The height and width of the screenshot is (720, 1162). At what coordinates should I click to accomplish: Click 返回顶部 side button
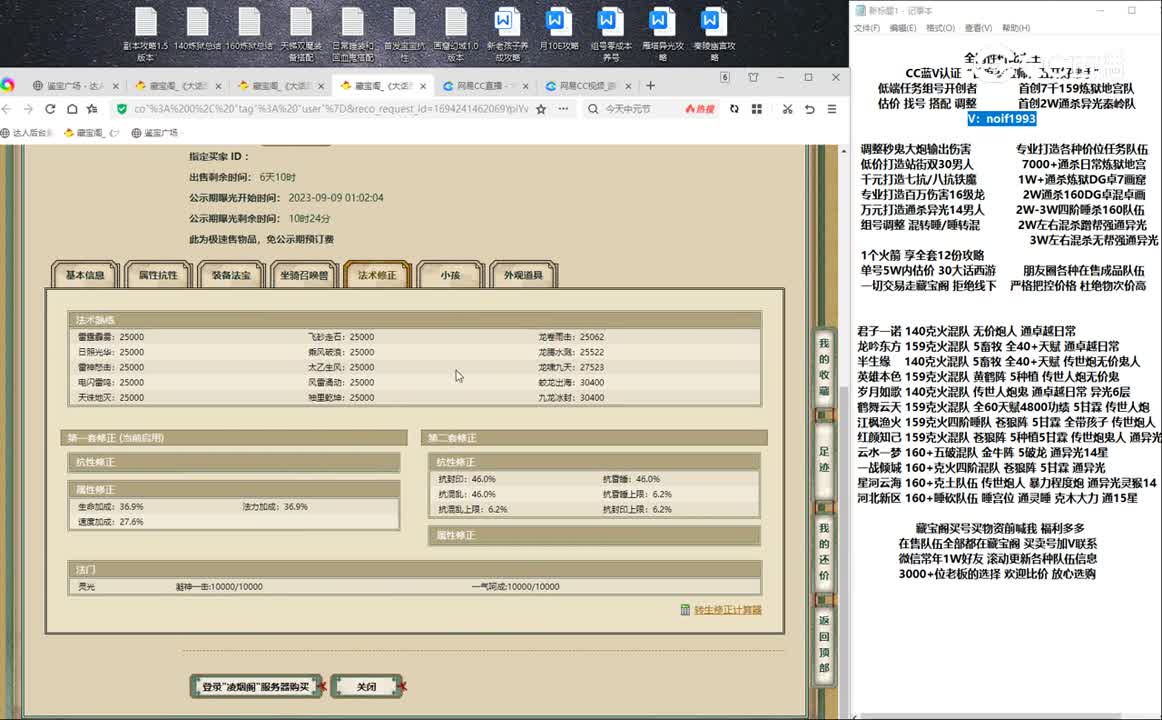coord(824,643)
